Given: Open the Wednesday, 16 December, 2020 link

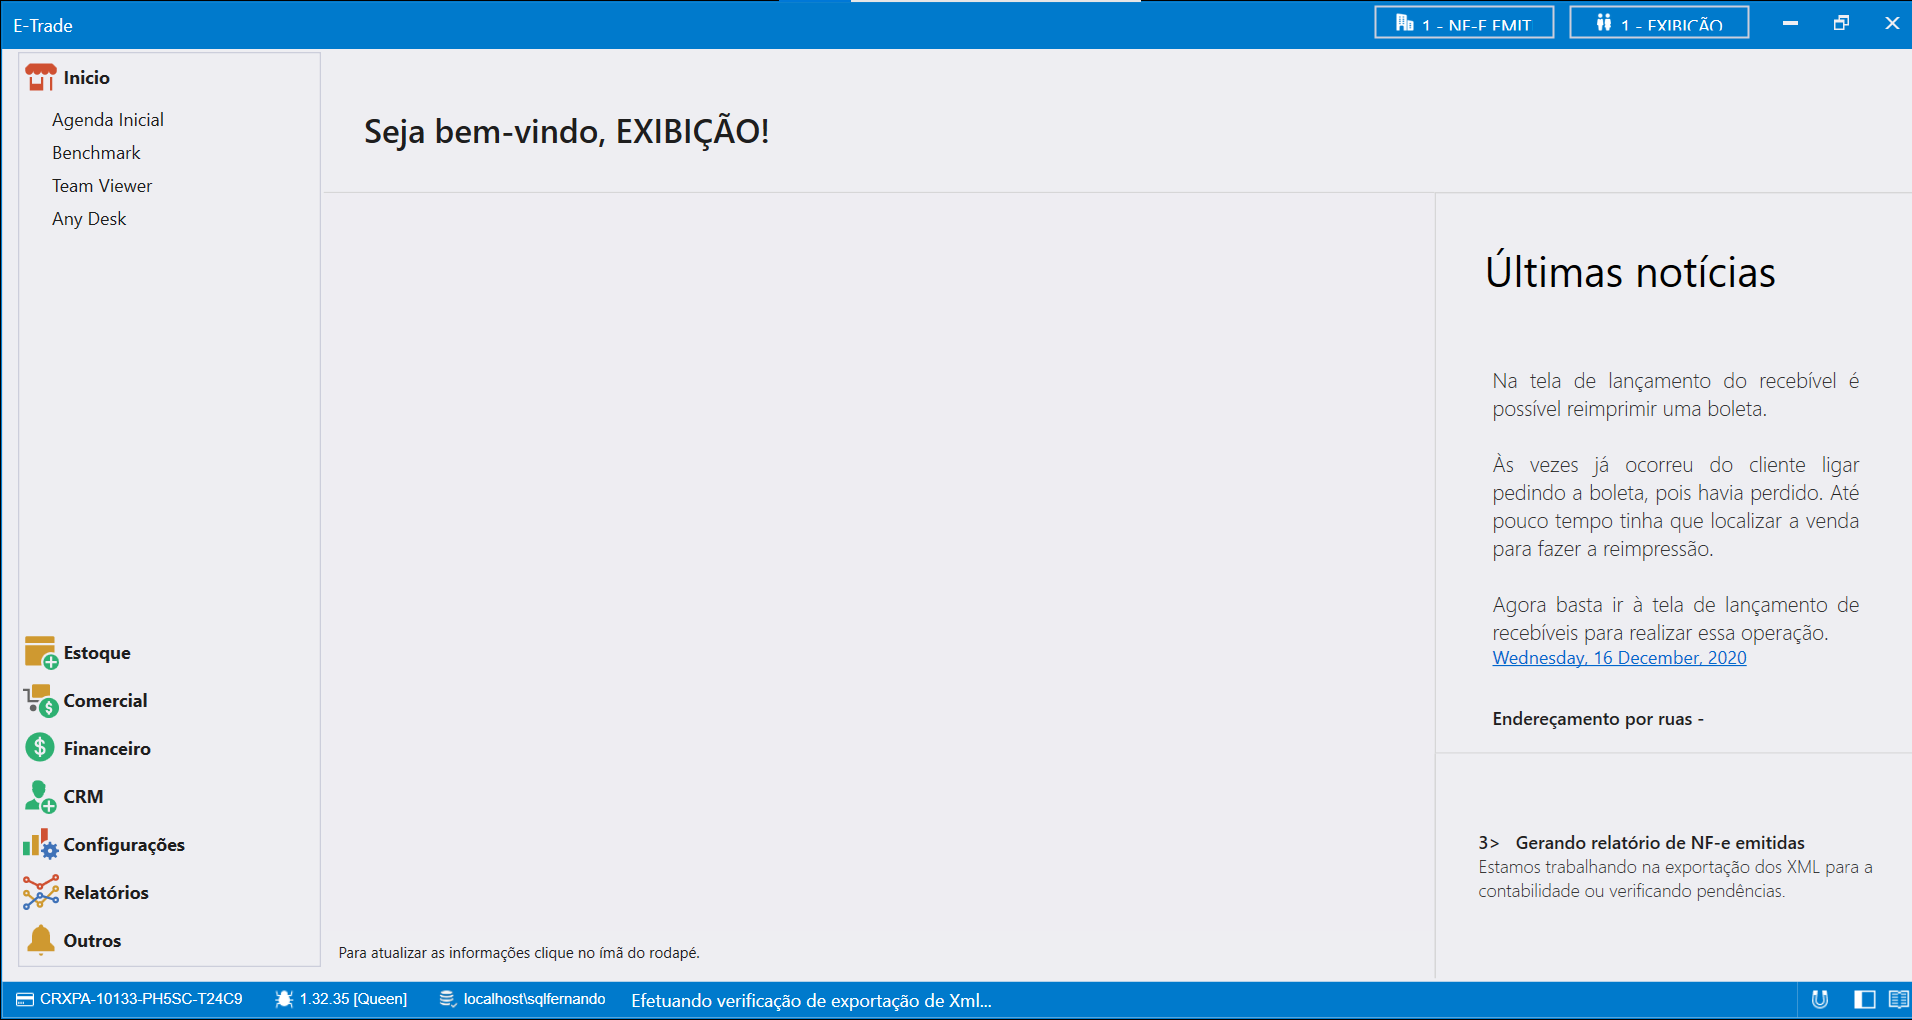Looking at the screenshot, I should pos(1619,658).
